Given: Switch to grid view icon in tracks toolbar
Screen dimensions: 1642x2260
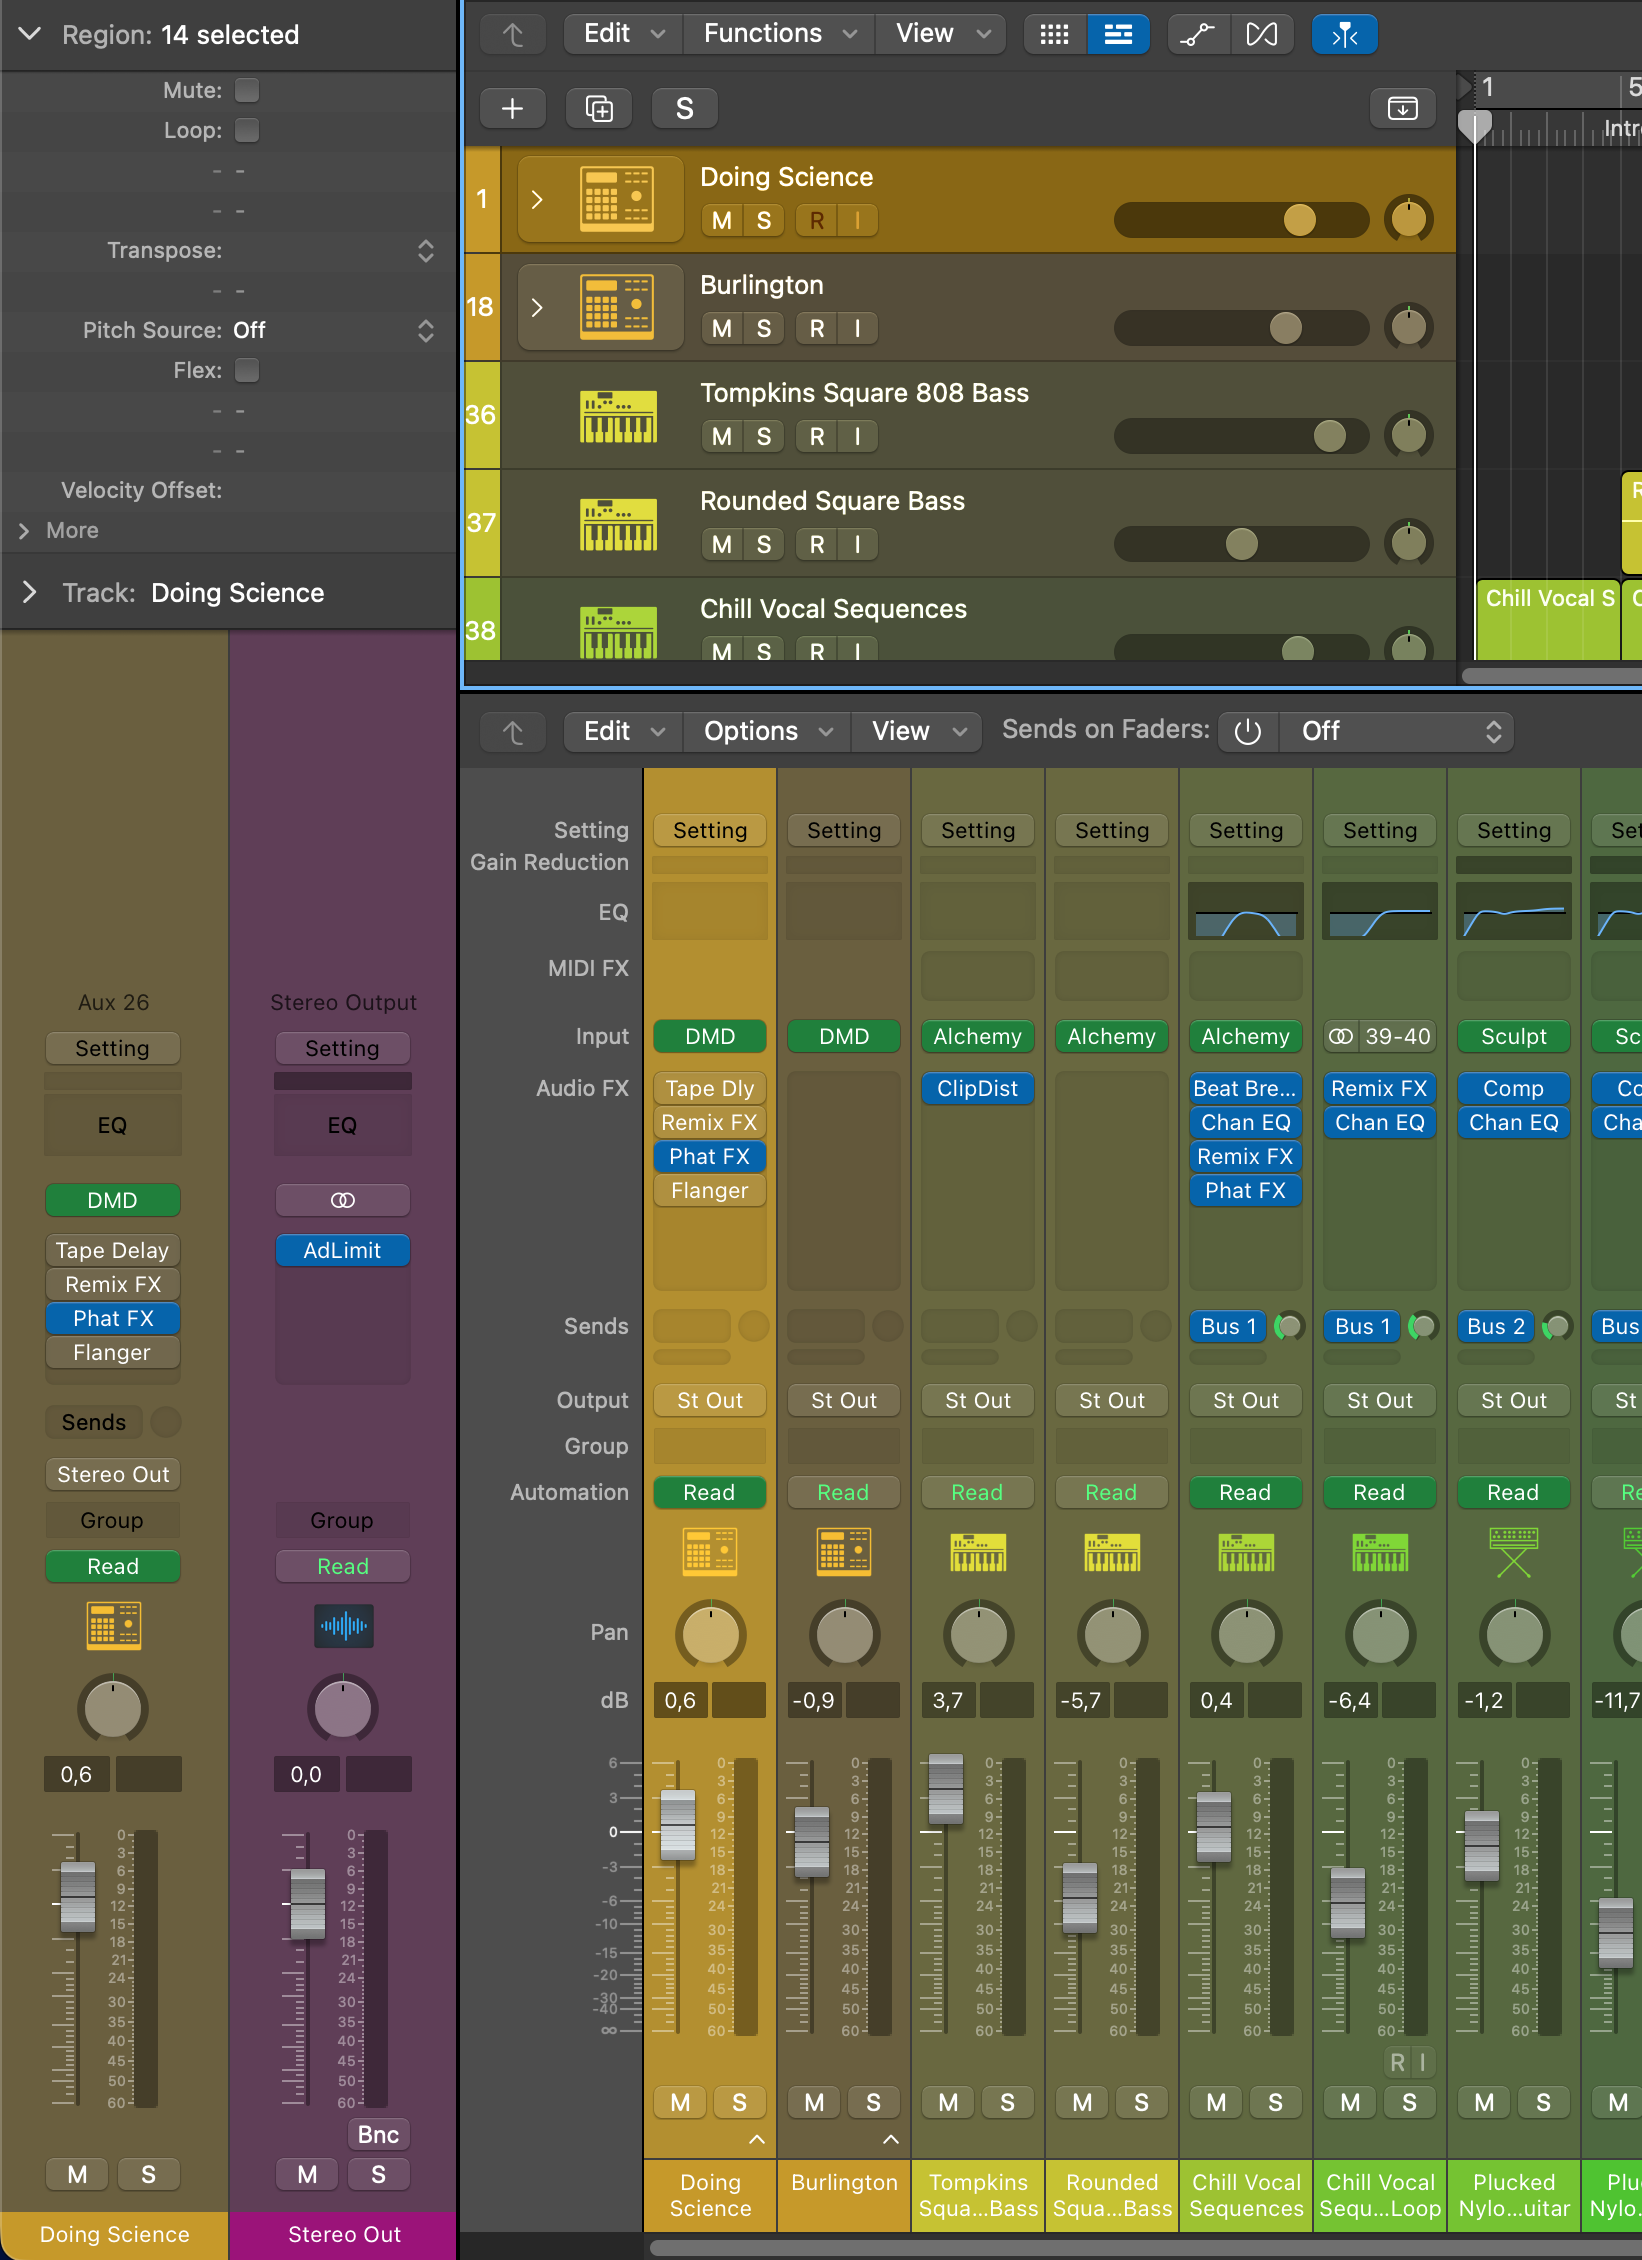Looking at the screenshot, I should pyautogui.click(x=1055, y=34).
